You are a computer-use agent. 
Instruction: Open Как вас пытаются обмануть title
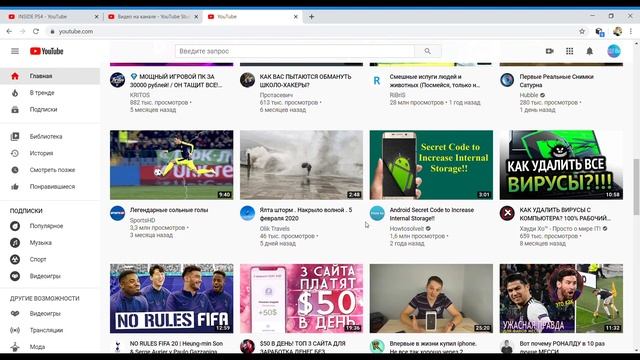coord(305,80)
